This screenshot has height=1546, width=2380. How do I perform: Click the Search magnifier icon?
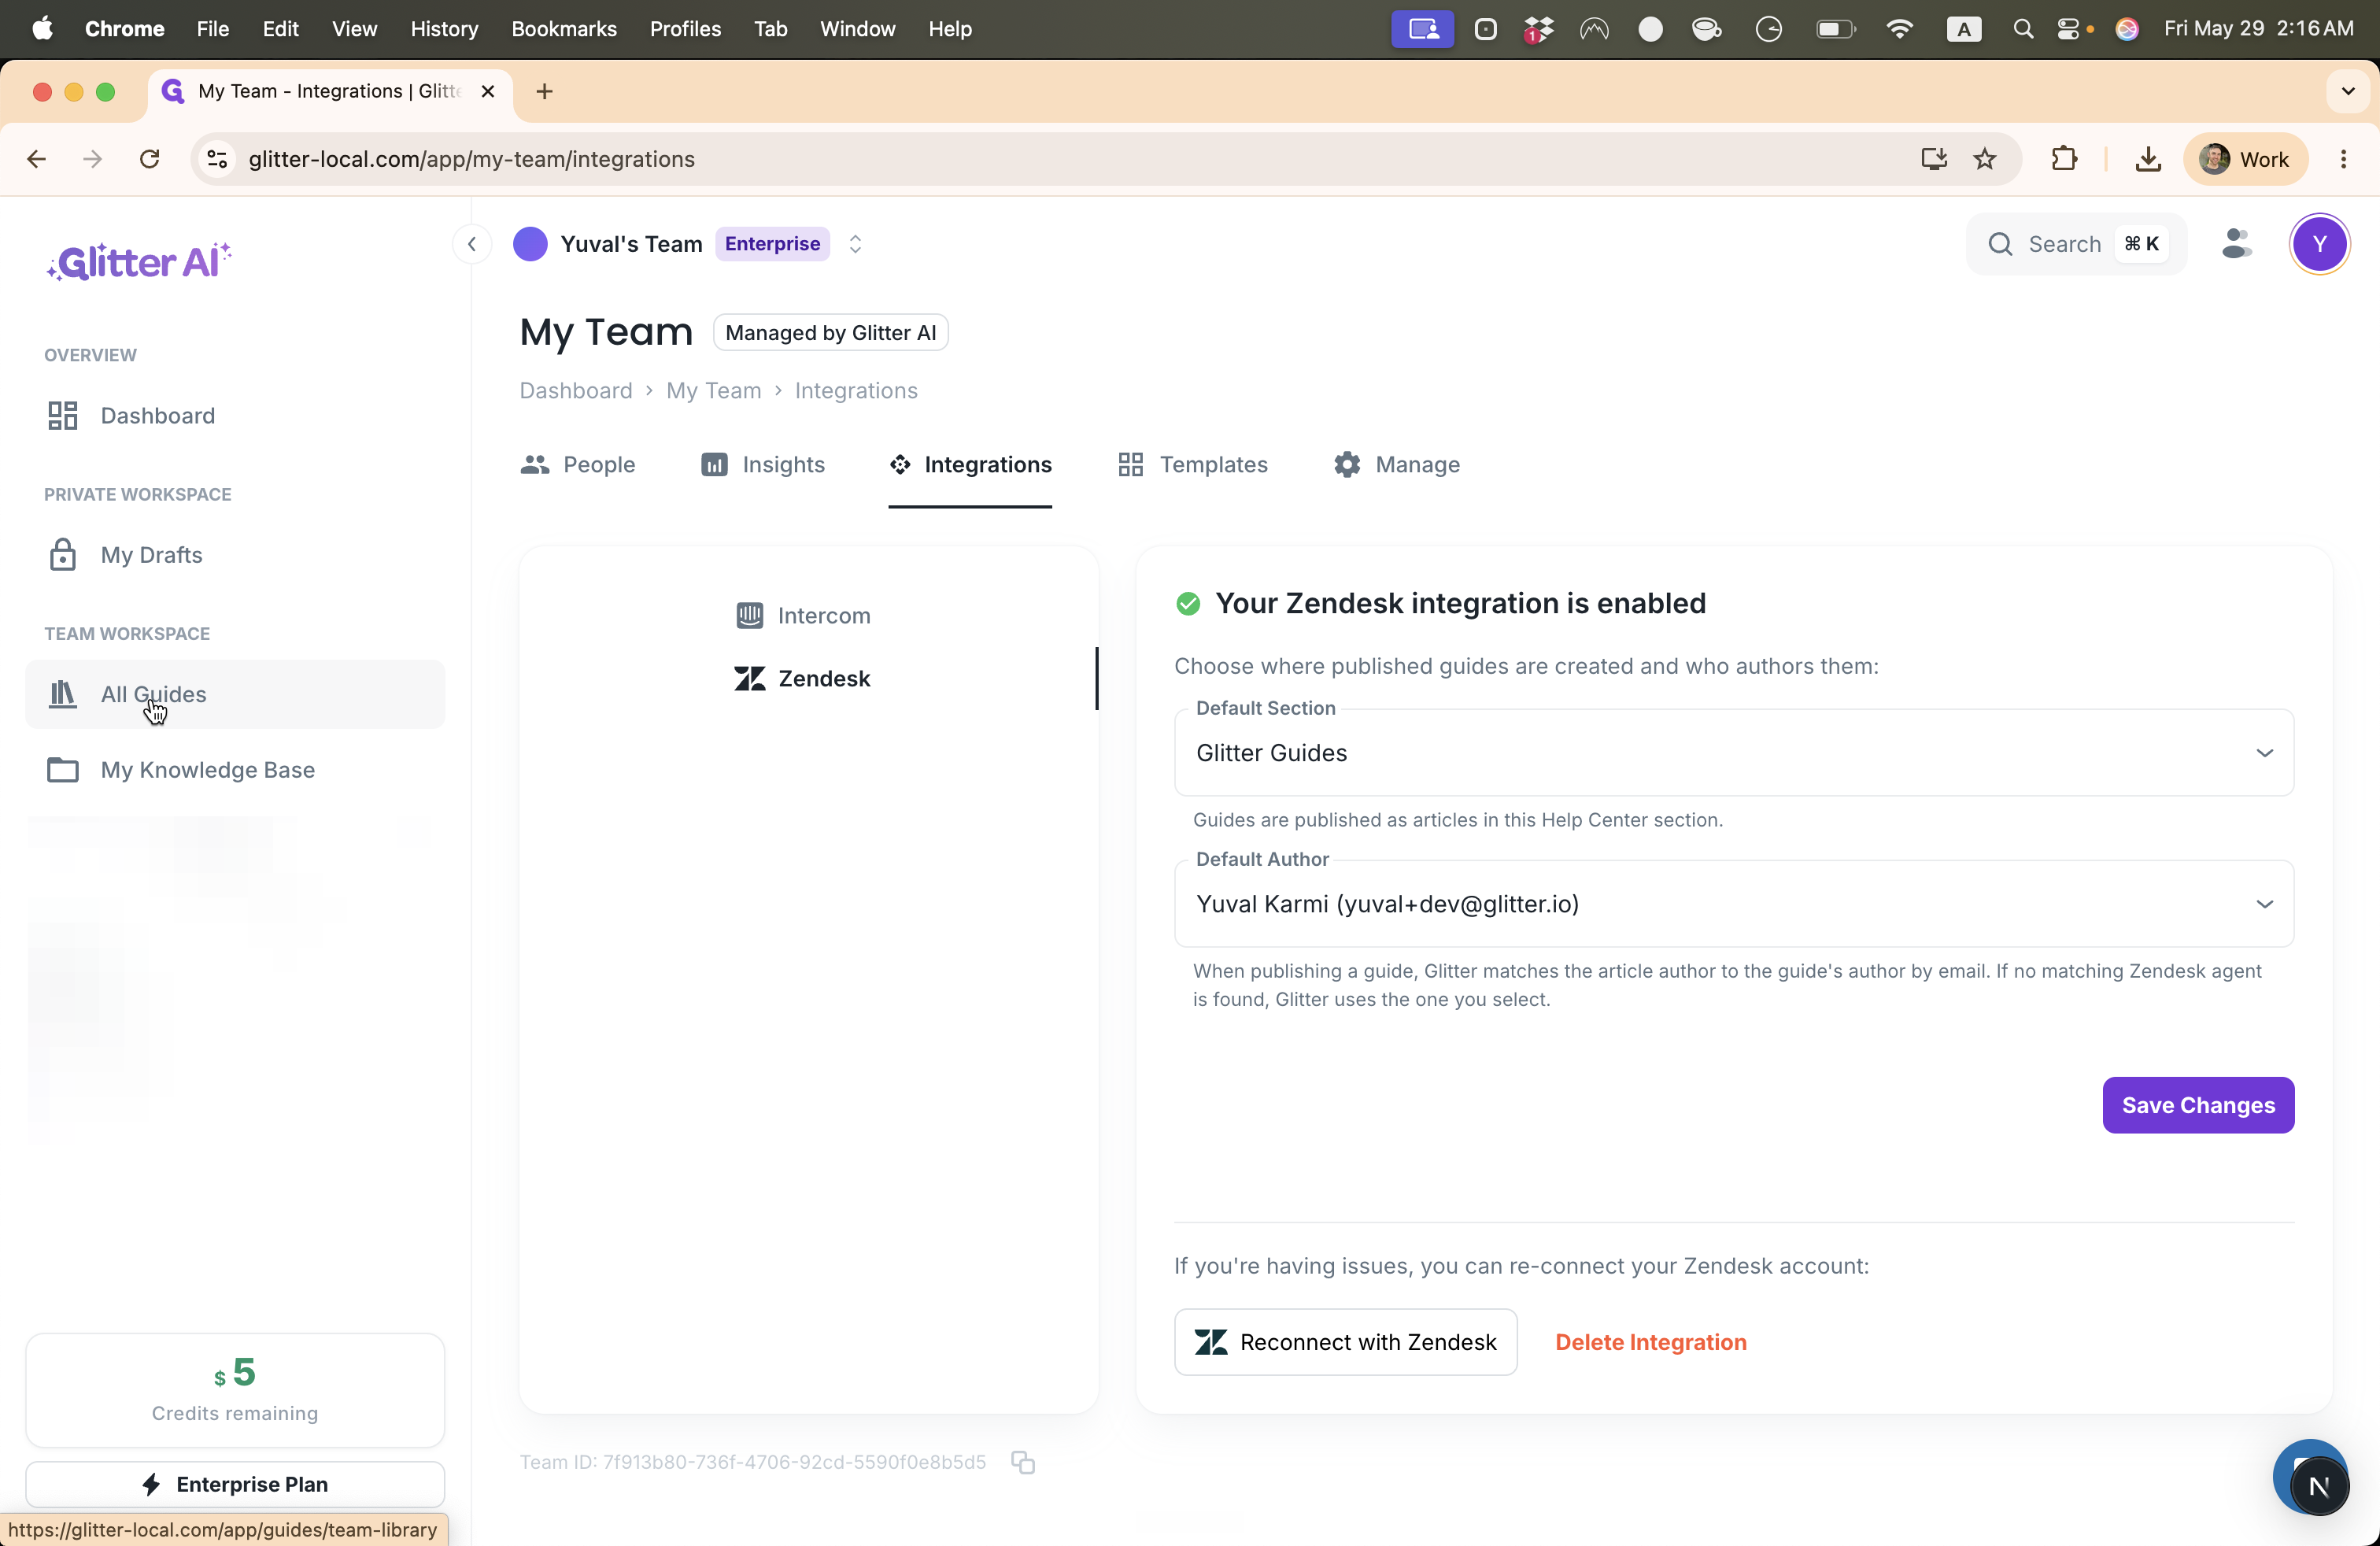click(x=2000, y=244)
